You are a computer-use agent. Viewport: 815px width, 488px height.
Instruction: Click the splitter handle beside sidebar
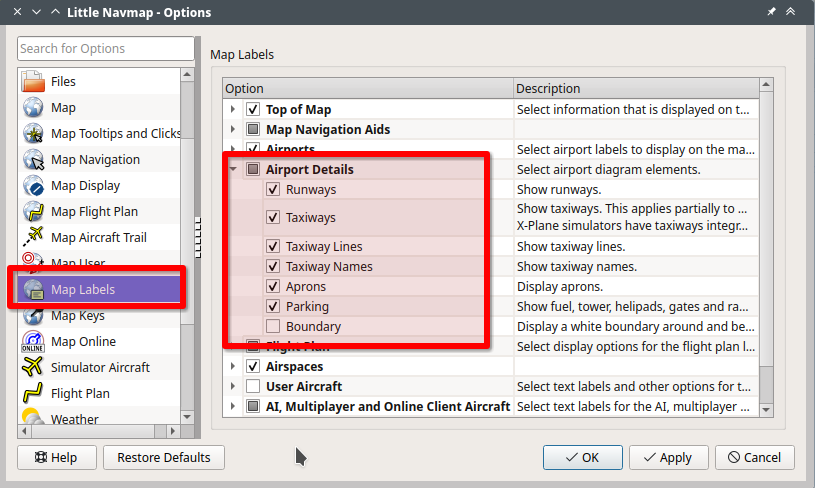(x=198, y=238)
